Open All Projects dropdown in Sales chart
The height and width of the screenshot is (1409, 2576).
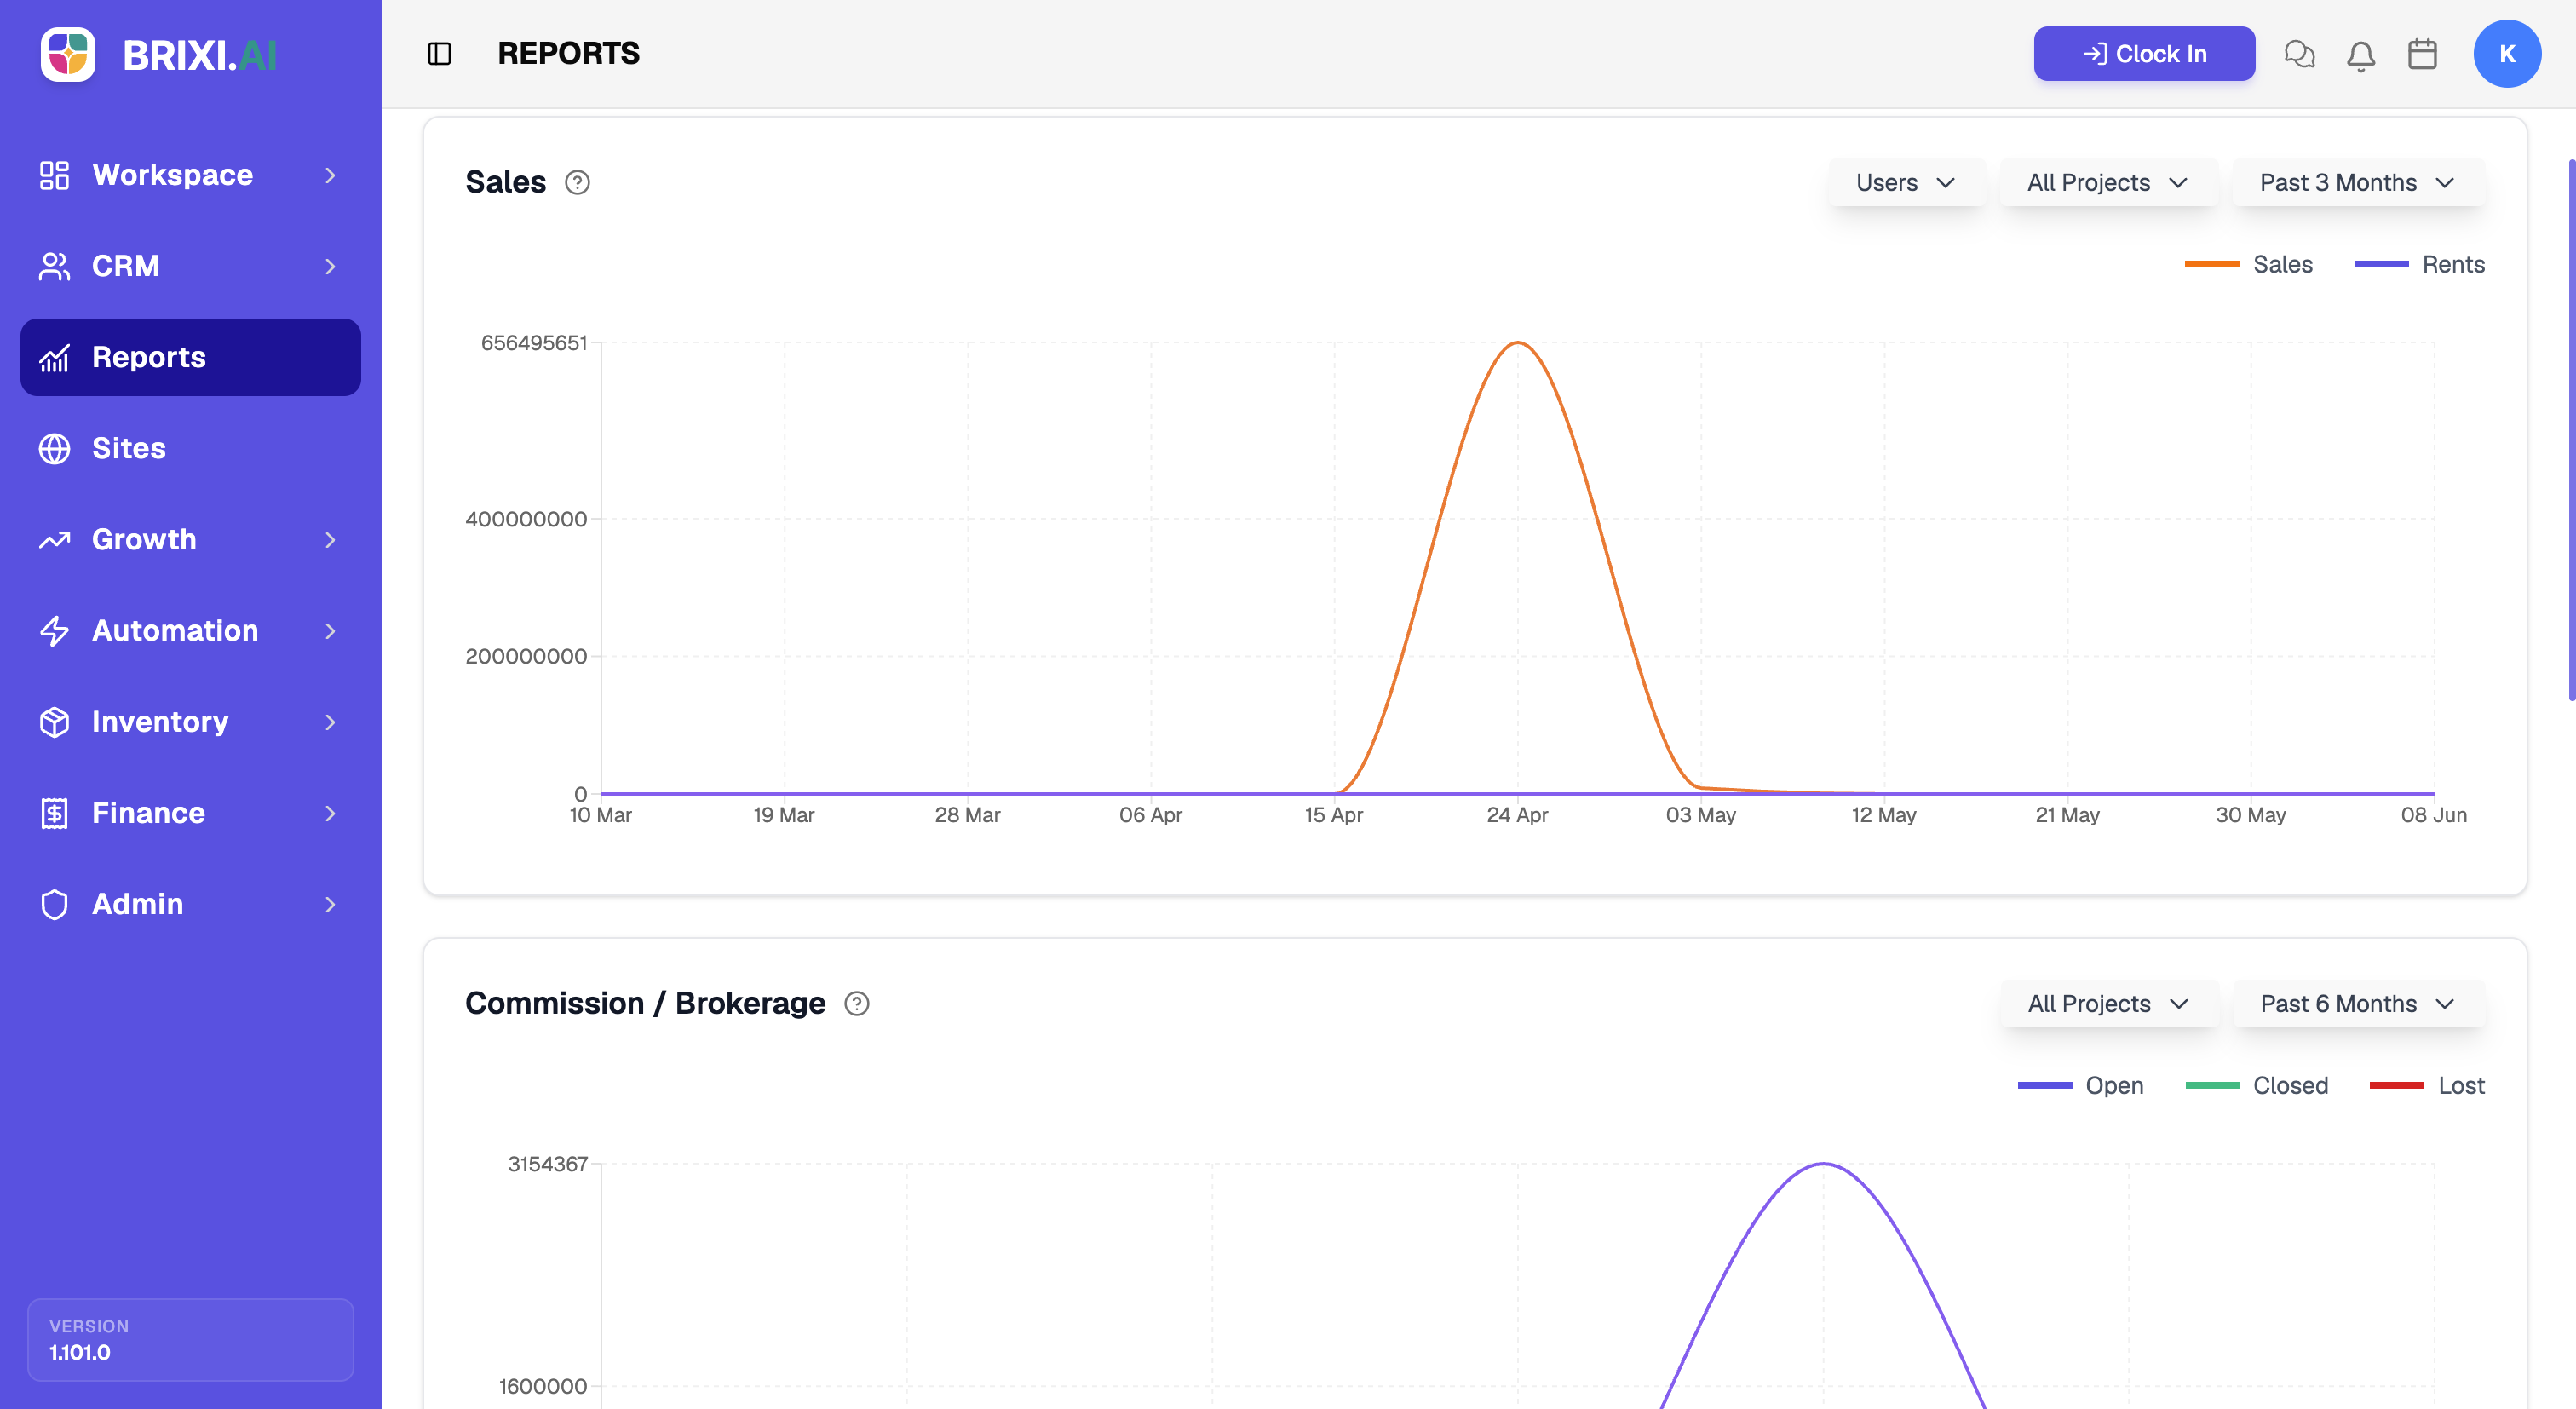[2108, 182]
